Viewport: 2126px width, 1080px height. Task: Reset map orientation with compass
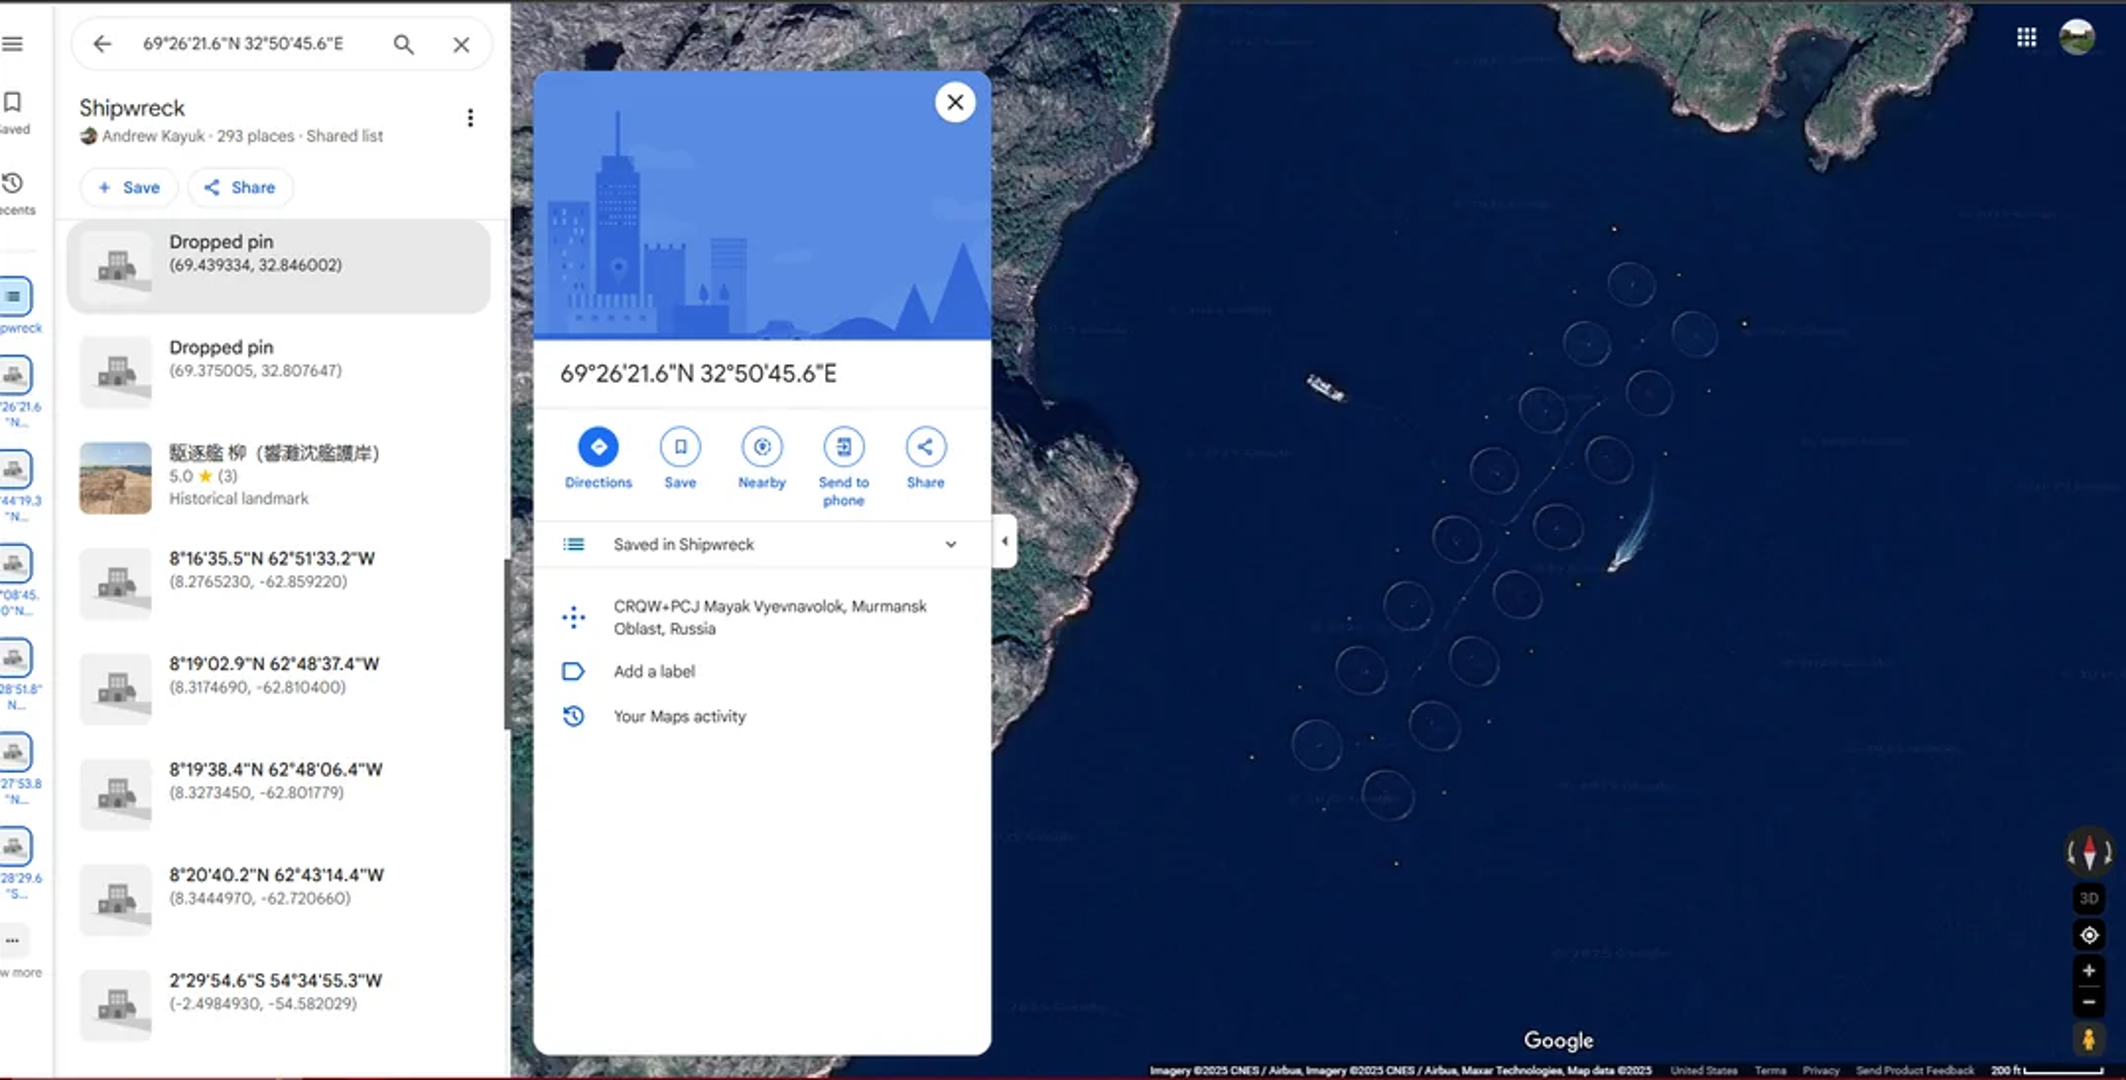tap(2089, 853)
